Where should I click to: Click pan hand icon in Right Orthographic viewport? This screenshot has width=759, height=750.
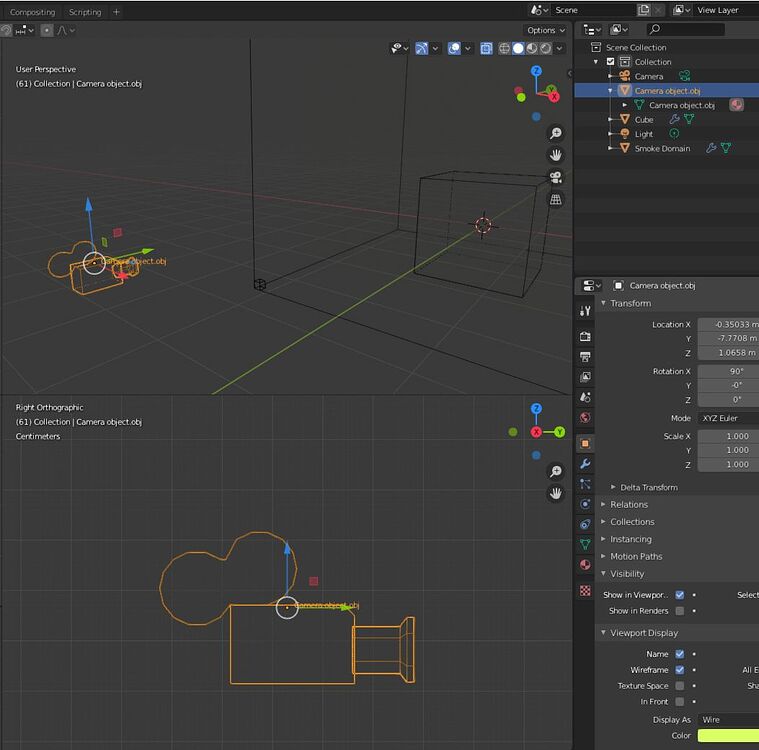[556, 493]
